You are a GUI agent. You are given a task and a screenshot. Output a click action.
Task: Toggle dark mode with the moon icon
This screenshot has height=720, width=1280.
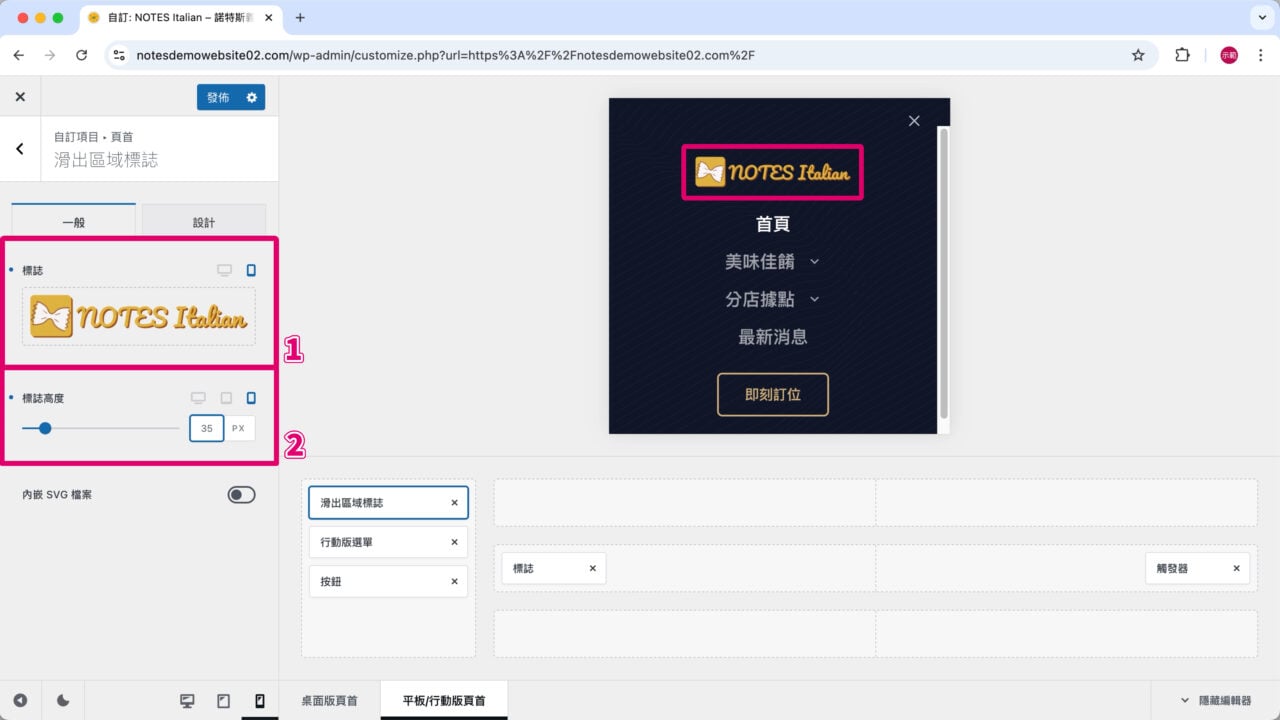pyautogui.click(x=62, y=700)
